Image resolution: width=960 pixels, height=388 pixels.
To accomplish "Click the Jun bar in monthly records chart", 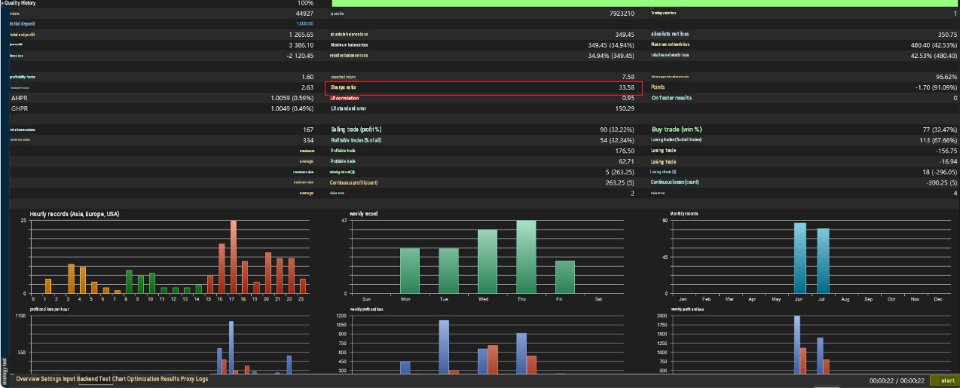I will click(800, 258).
